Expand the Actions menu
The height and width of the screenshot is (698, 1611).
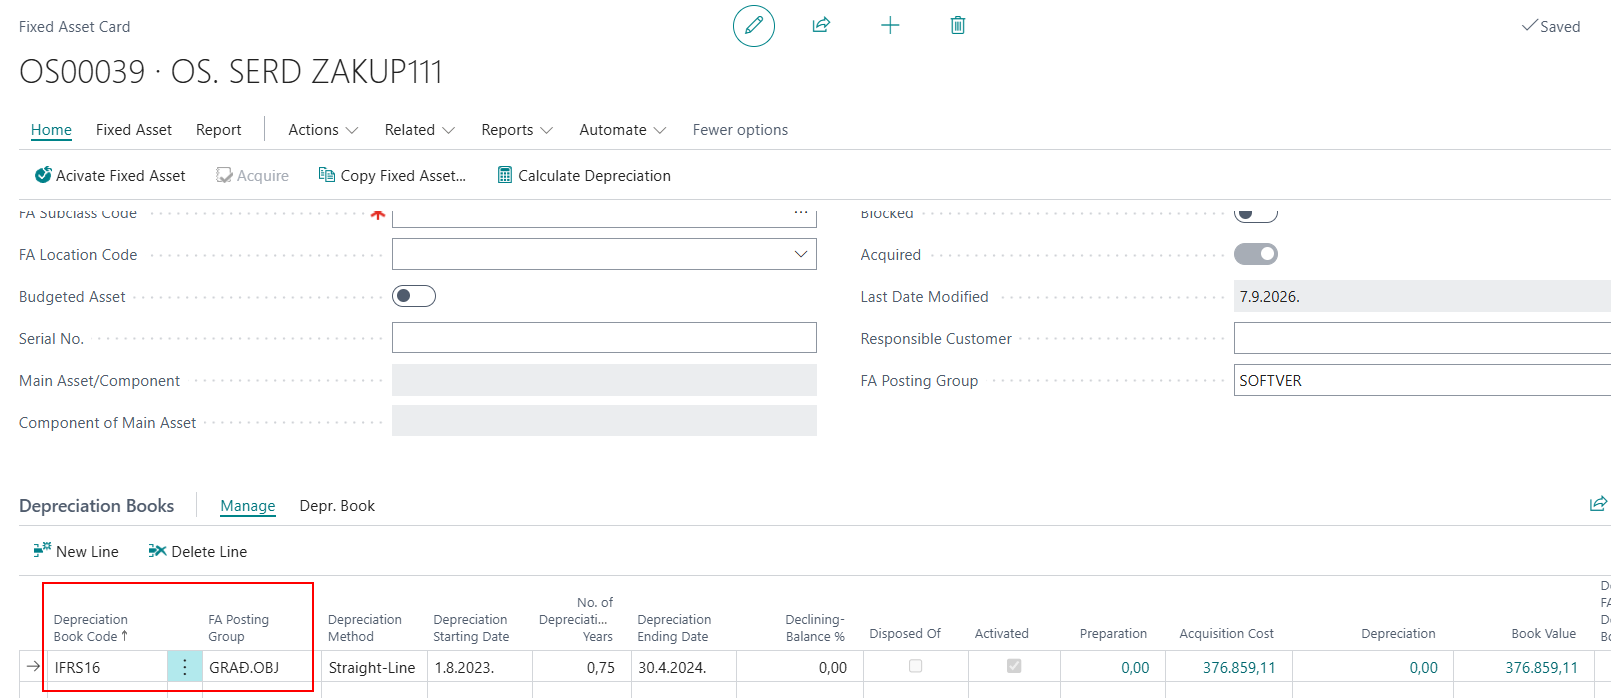point(323,130)
